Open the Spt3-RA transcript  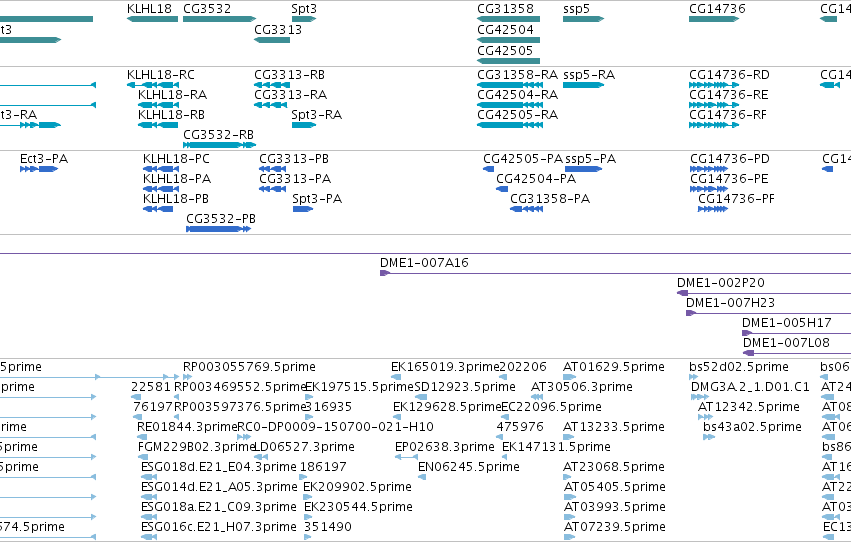(304, 125)
